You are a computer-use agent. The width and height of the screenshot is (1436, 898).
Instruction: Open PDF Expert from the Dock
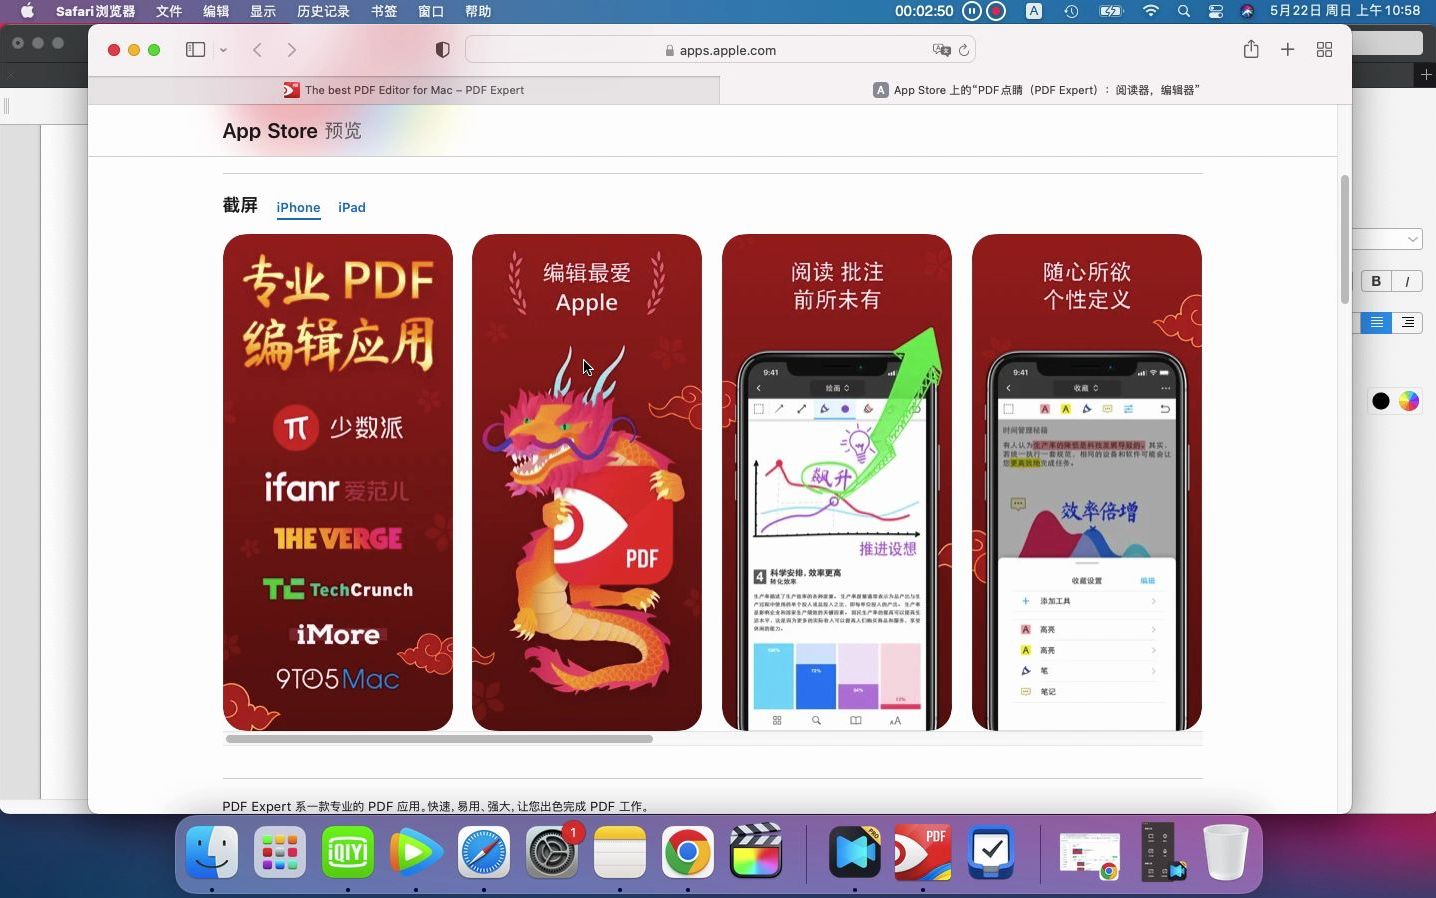pos(922,852)
